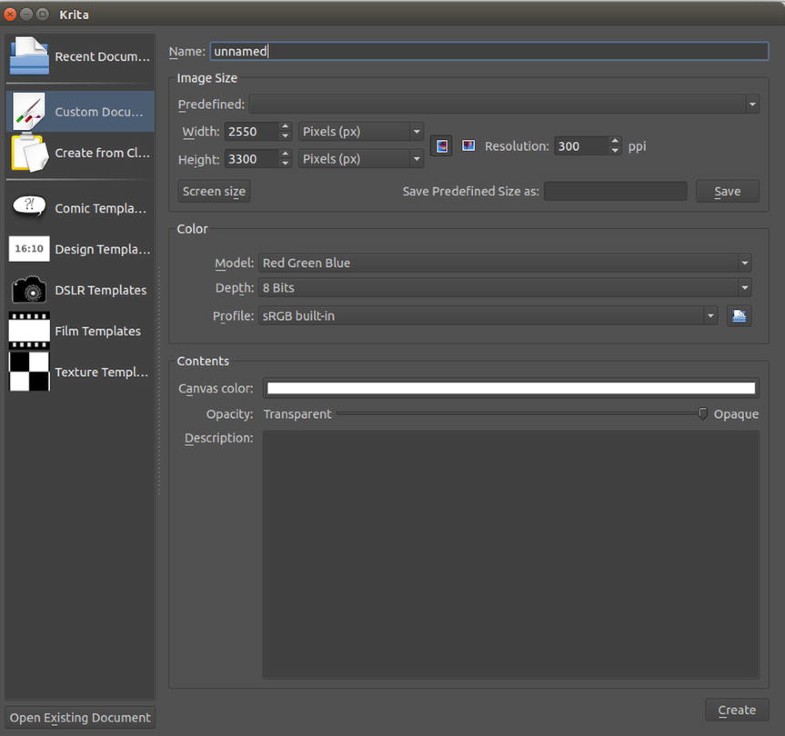Select the Texture Templates label

[102, 372]
